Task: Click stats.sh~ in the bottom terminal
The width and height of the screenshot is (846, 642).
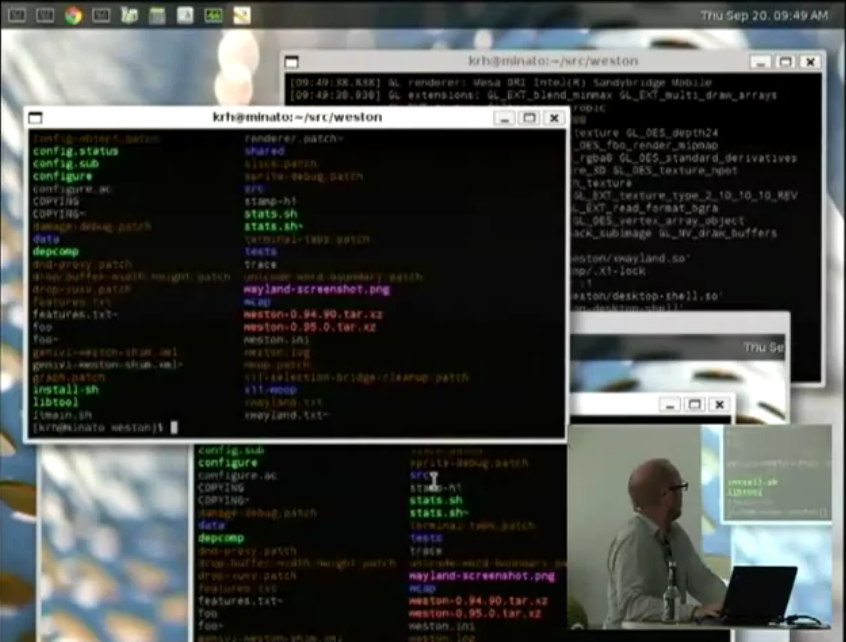Action: pos(439,513)
